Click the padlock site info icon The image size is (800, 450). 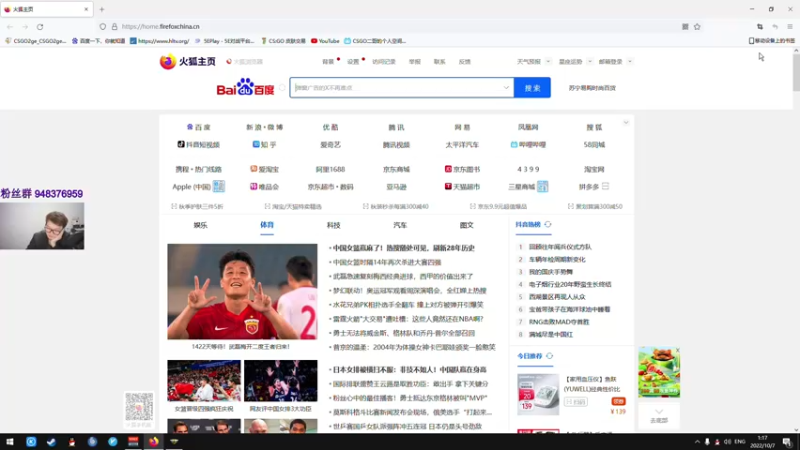click(114, 27)
